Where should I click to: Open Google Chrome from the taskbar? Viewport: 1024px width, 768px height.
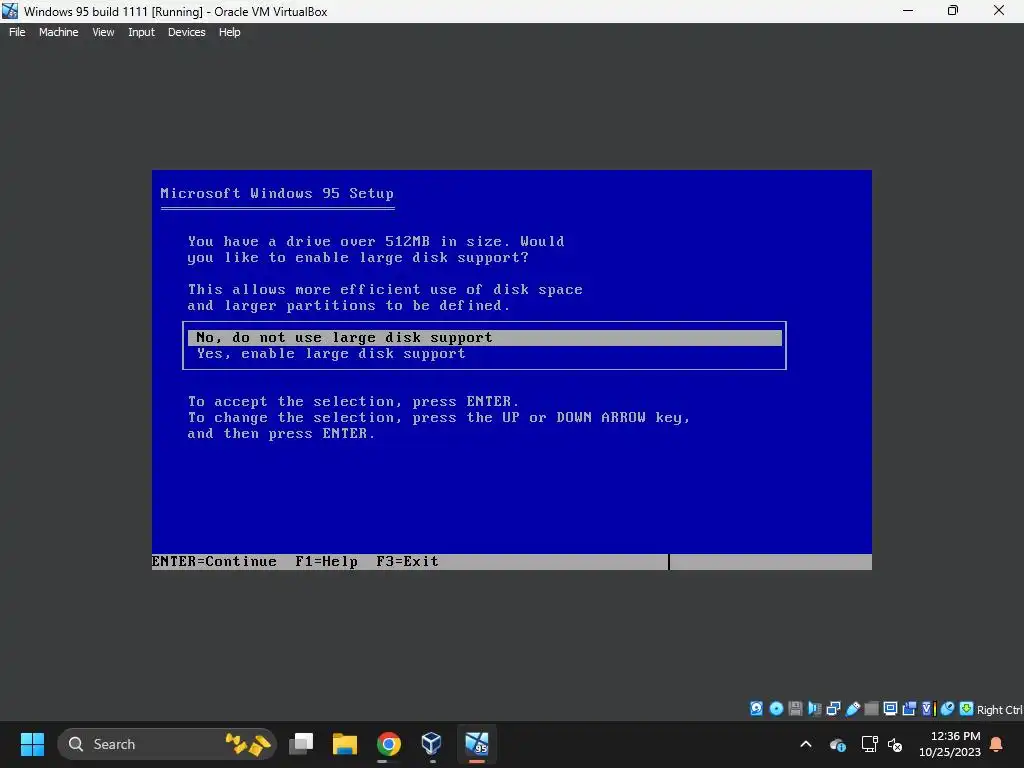(x=389, y=744)
